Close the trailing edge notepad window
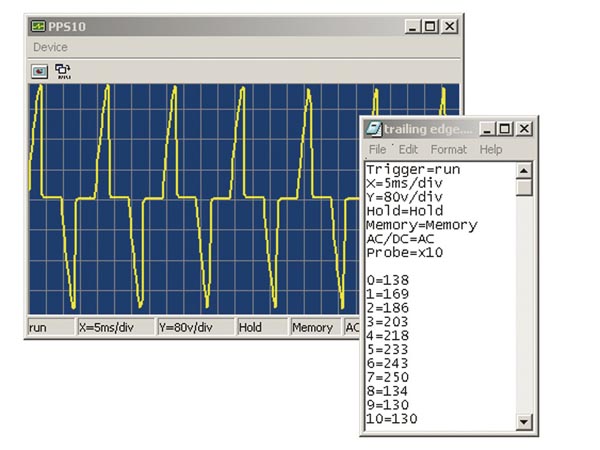600x450 pixels. [524, 129]
